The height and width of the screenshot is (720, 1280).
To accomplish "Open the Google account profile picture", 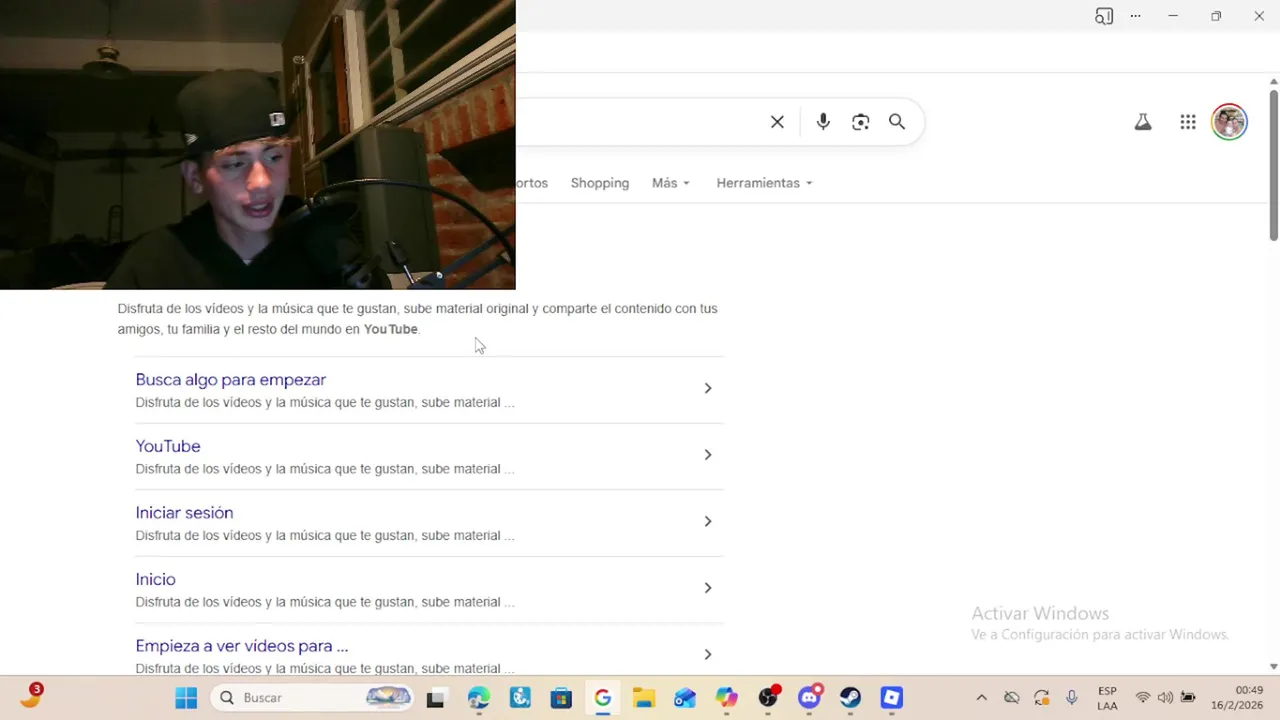I will pos(1229,122).
